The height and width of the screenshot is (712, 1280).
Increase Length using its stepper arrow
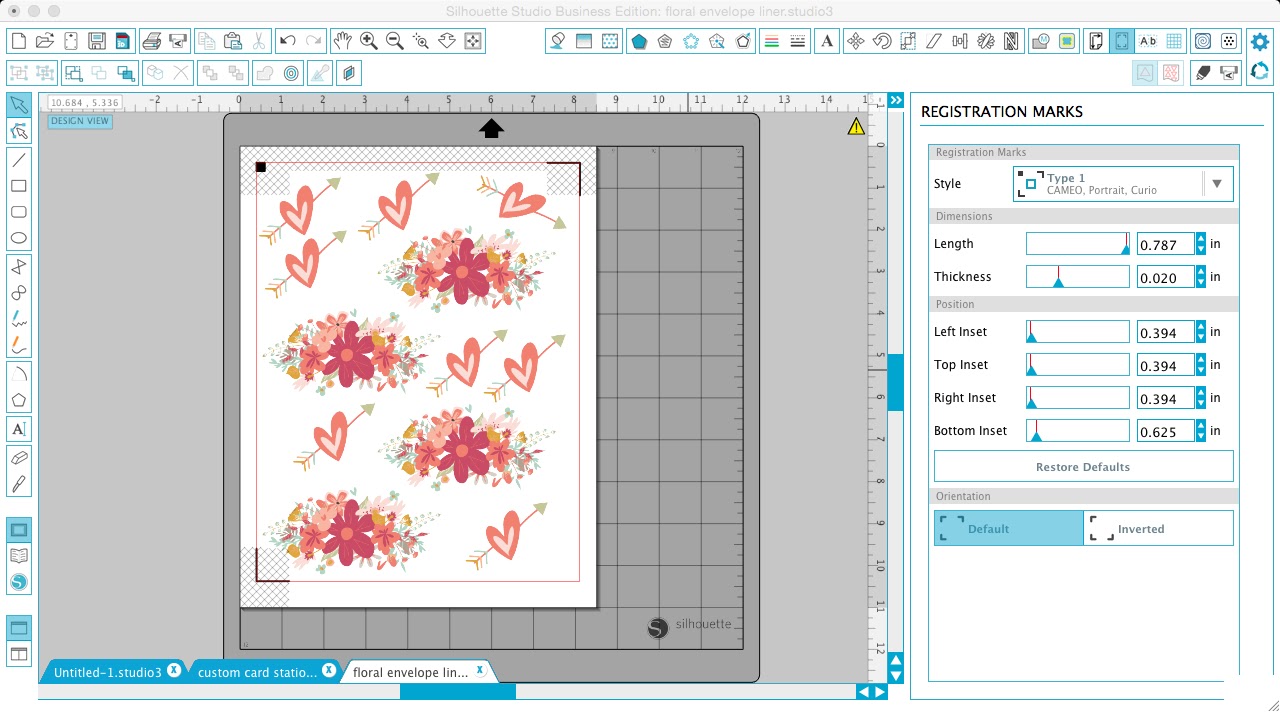(1199, 238)
